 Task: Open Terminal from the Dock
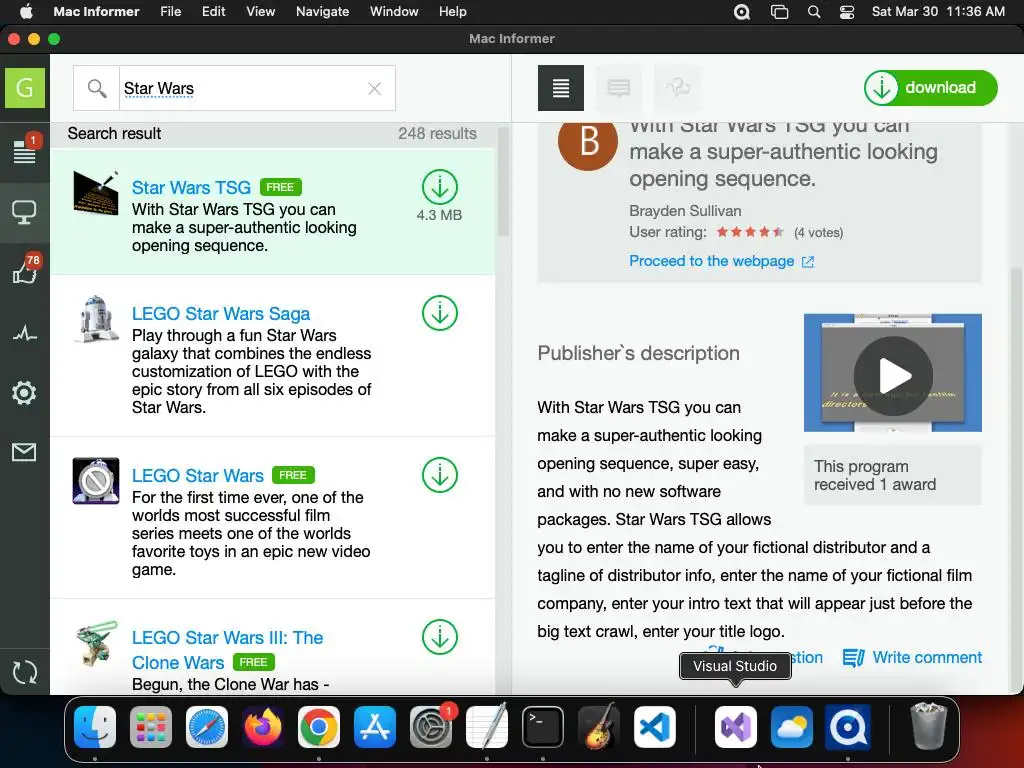(543, 727)
